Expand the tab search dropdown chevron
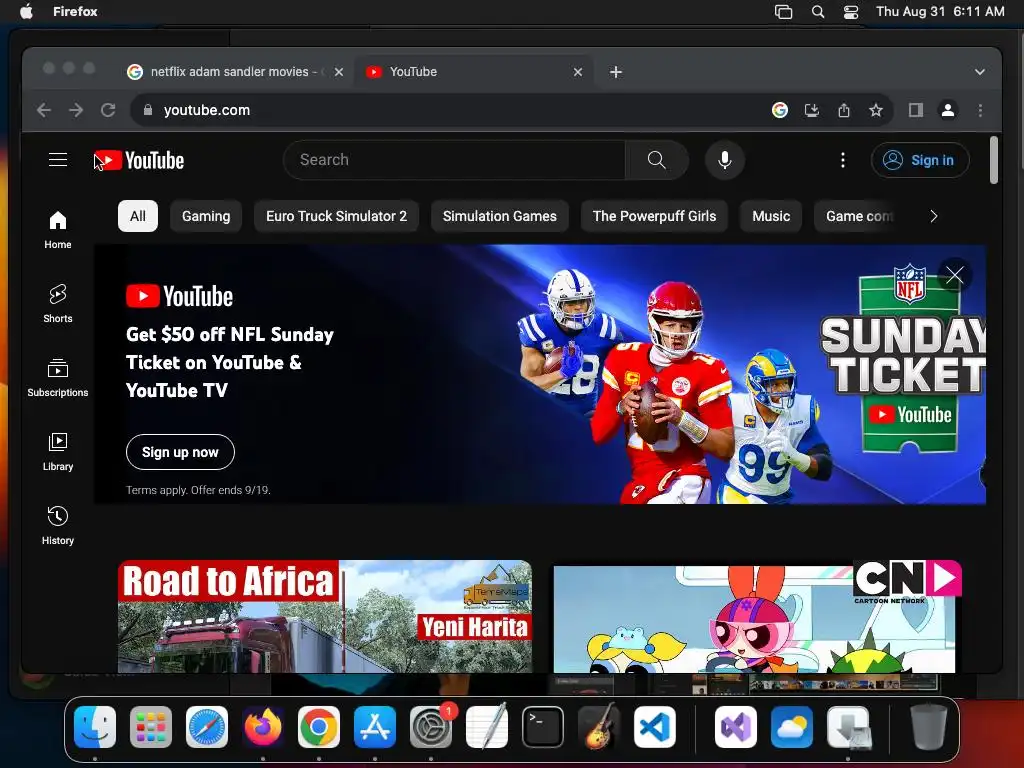This screenshot has width=1024, height=768. pyautogui.click(x=980, y=72)
